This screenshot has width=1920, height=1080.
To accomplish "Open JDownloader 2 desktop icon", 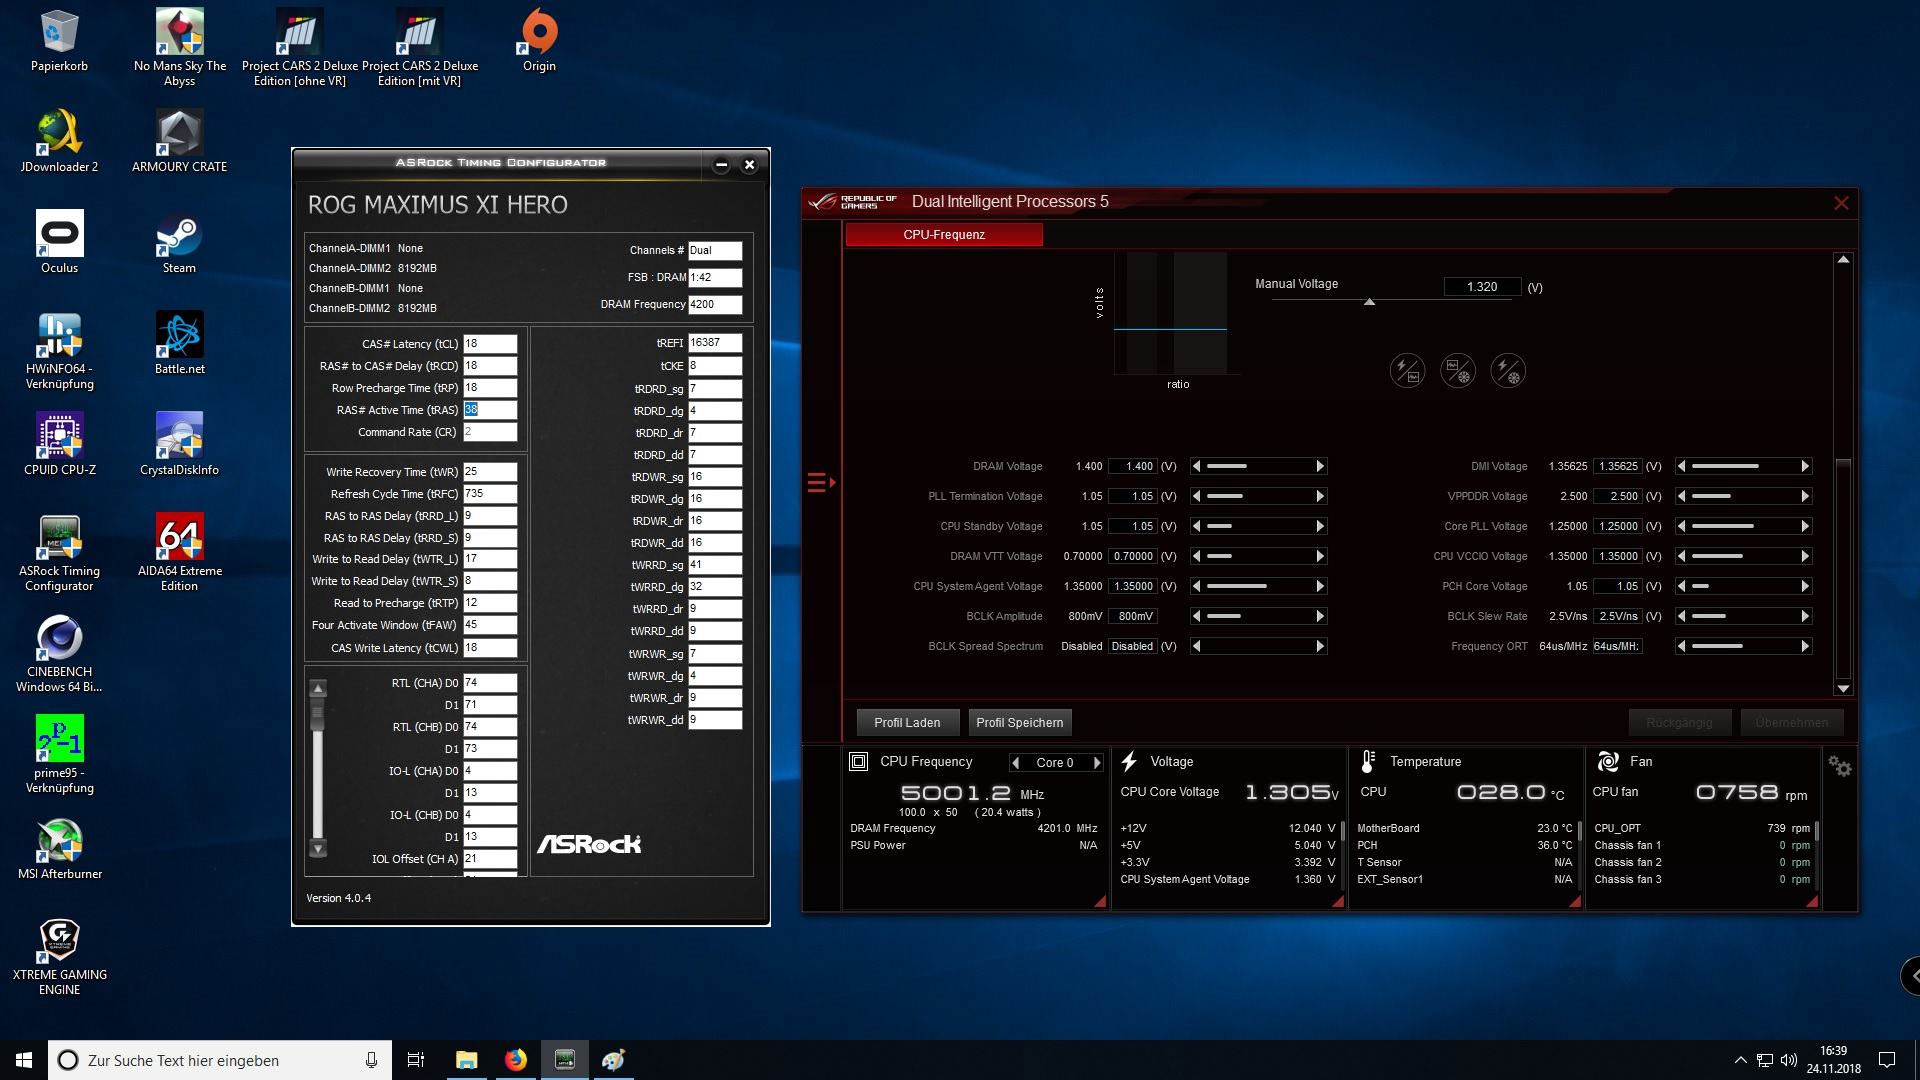I will 59,142.
